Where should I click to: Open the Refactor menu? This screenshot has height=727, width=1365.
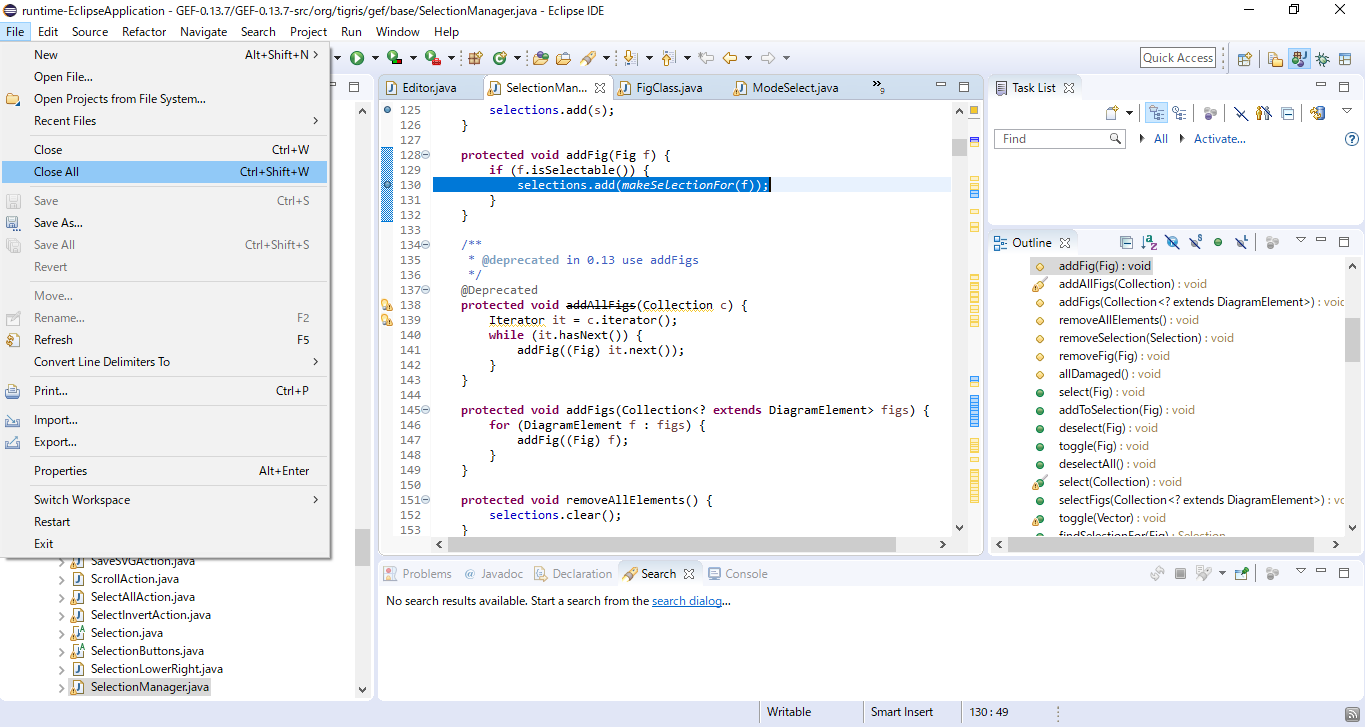[144, 32]
